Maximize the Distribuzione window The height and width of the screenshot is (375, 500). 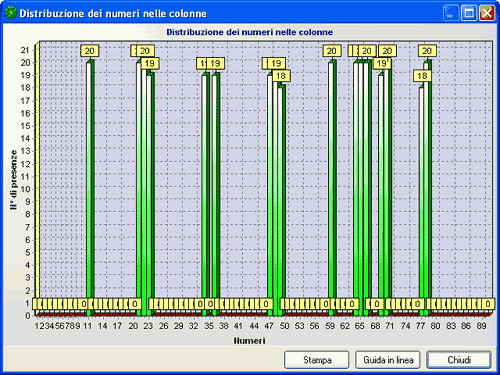click(469, 13)
